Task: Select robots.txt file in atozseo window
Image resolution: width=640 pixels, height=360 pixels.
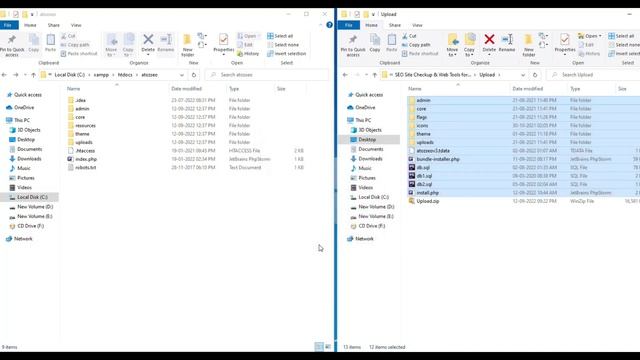Action: pos(85,167)
